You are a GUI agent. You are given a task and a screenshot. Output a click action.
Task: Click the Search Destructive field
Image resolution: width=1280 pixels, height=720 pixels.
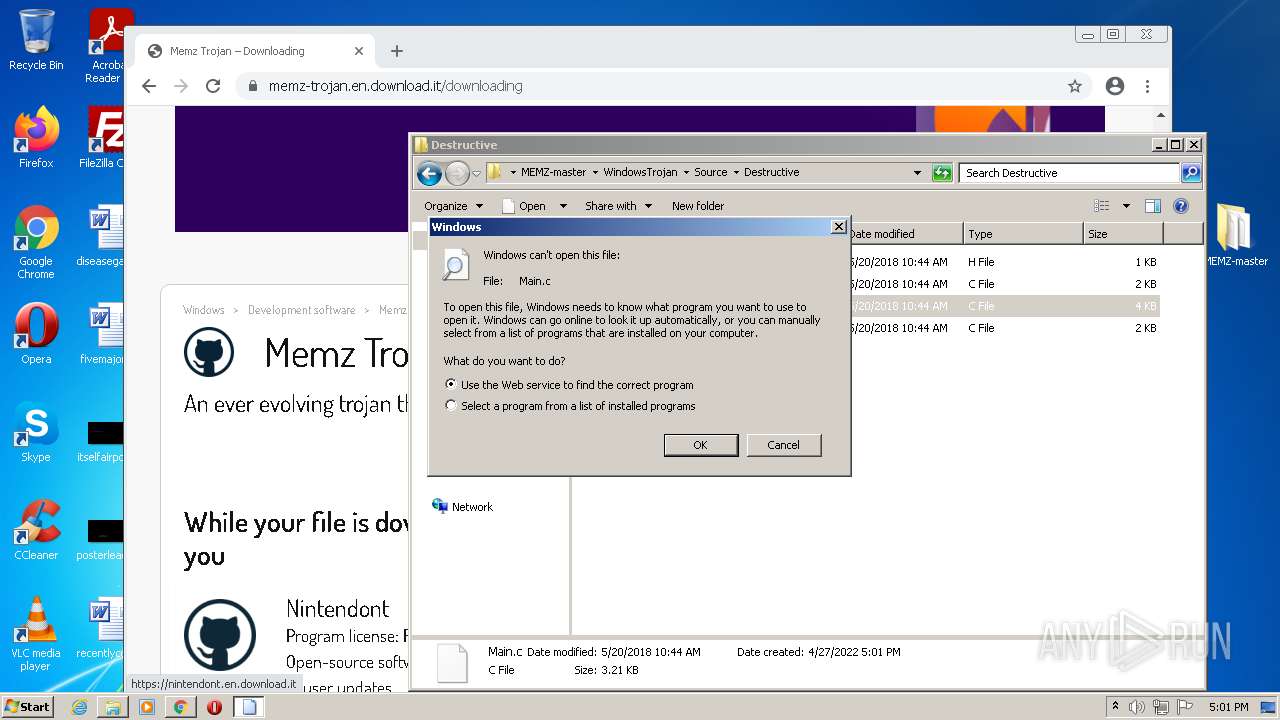1068,173
